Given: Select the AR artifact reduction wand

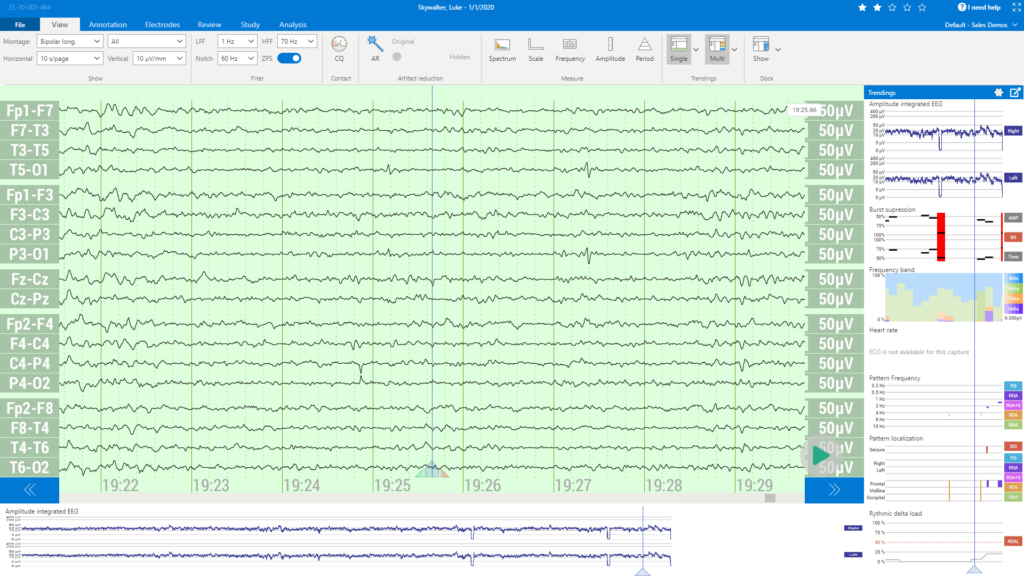Looking at the screenshot, I should coord(374,44).
